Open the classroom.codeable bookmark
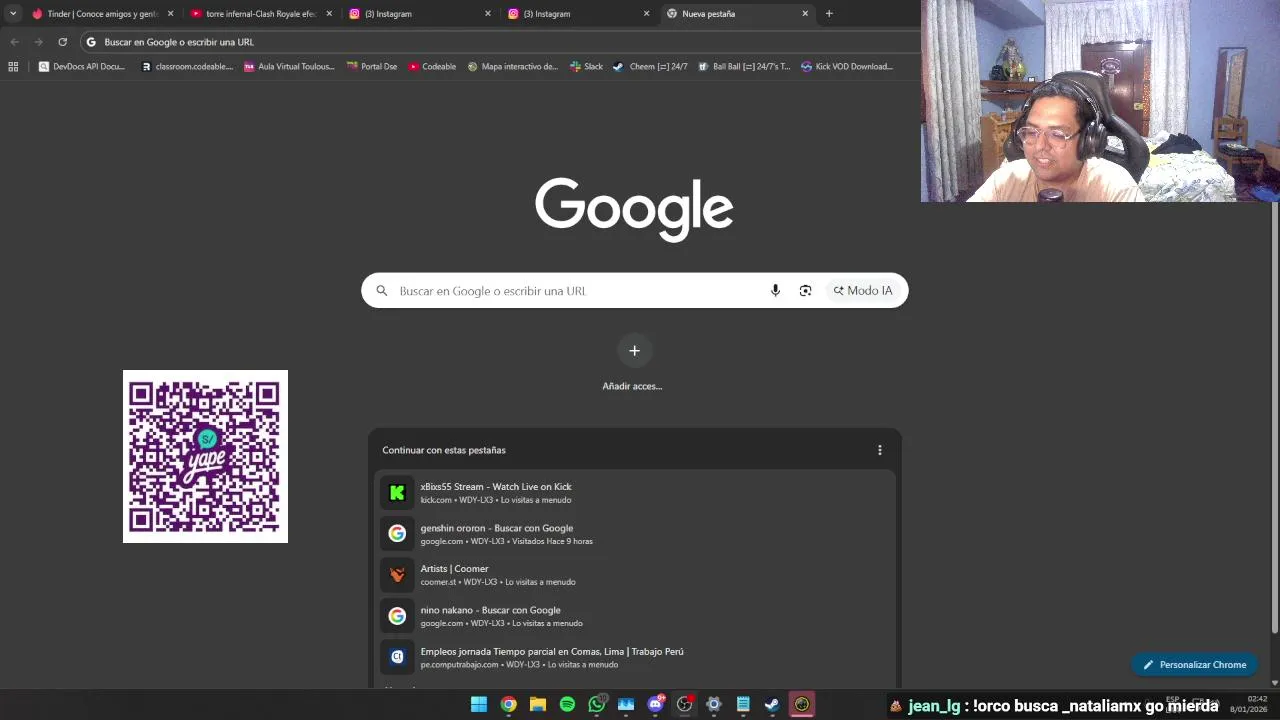Screen dimensions: 1280x720 187,67
